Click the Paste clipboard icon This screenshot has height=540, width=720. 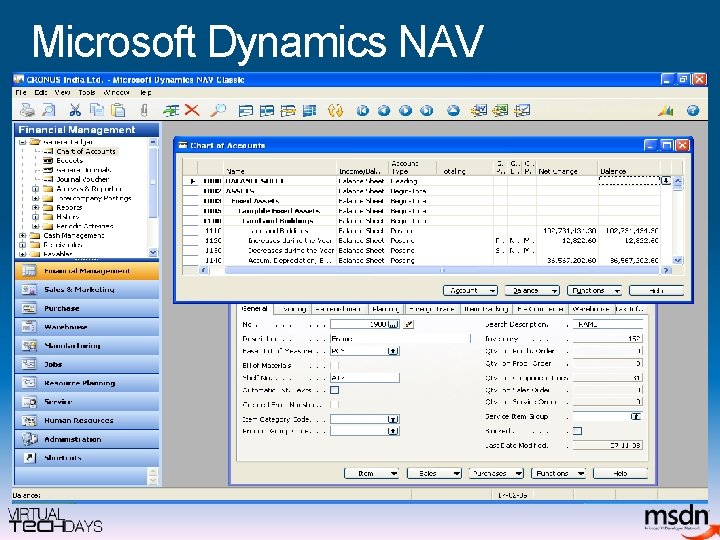pos(118,110)
